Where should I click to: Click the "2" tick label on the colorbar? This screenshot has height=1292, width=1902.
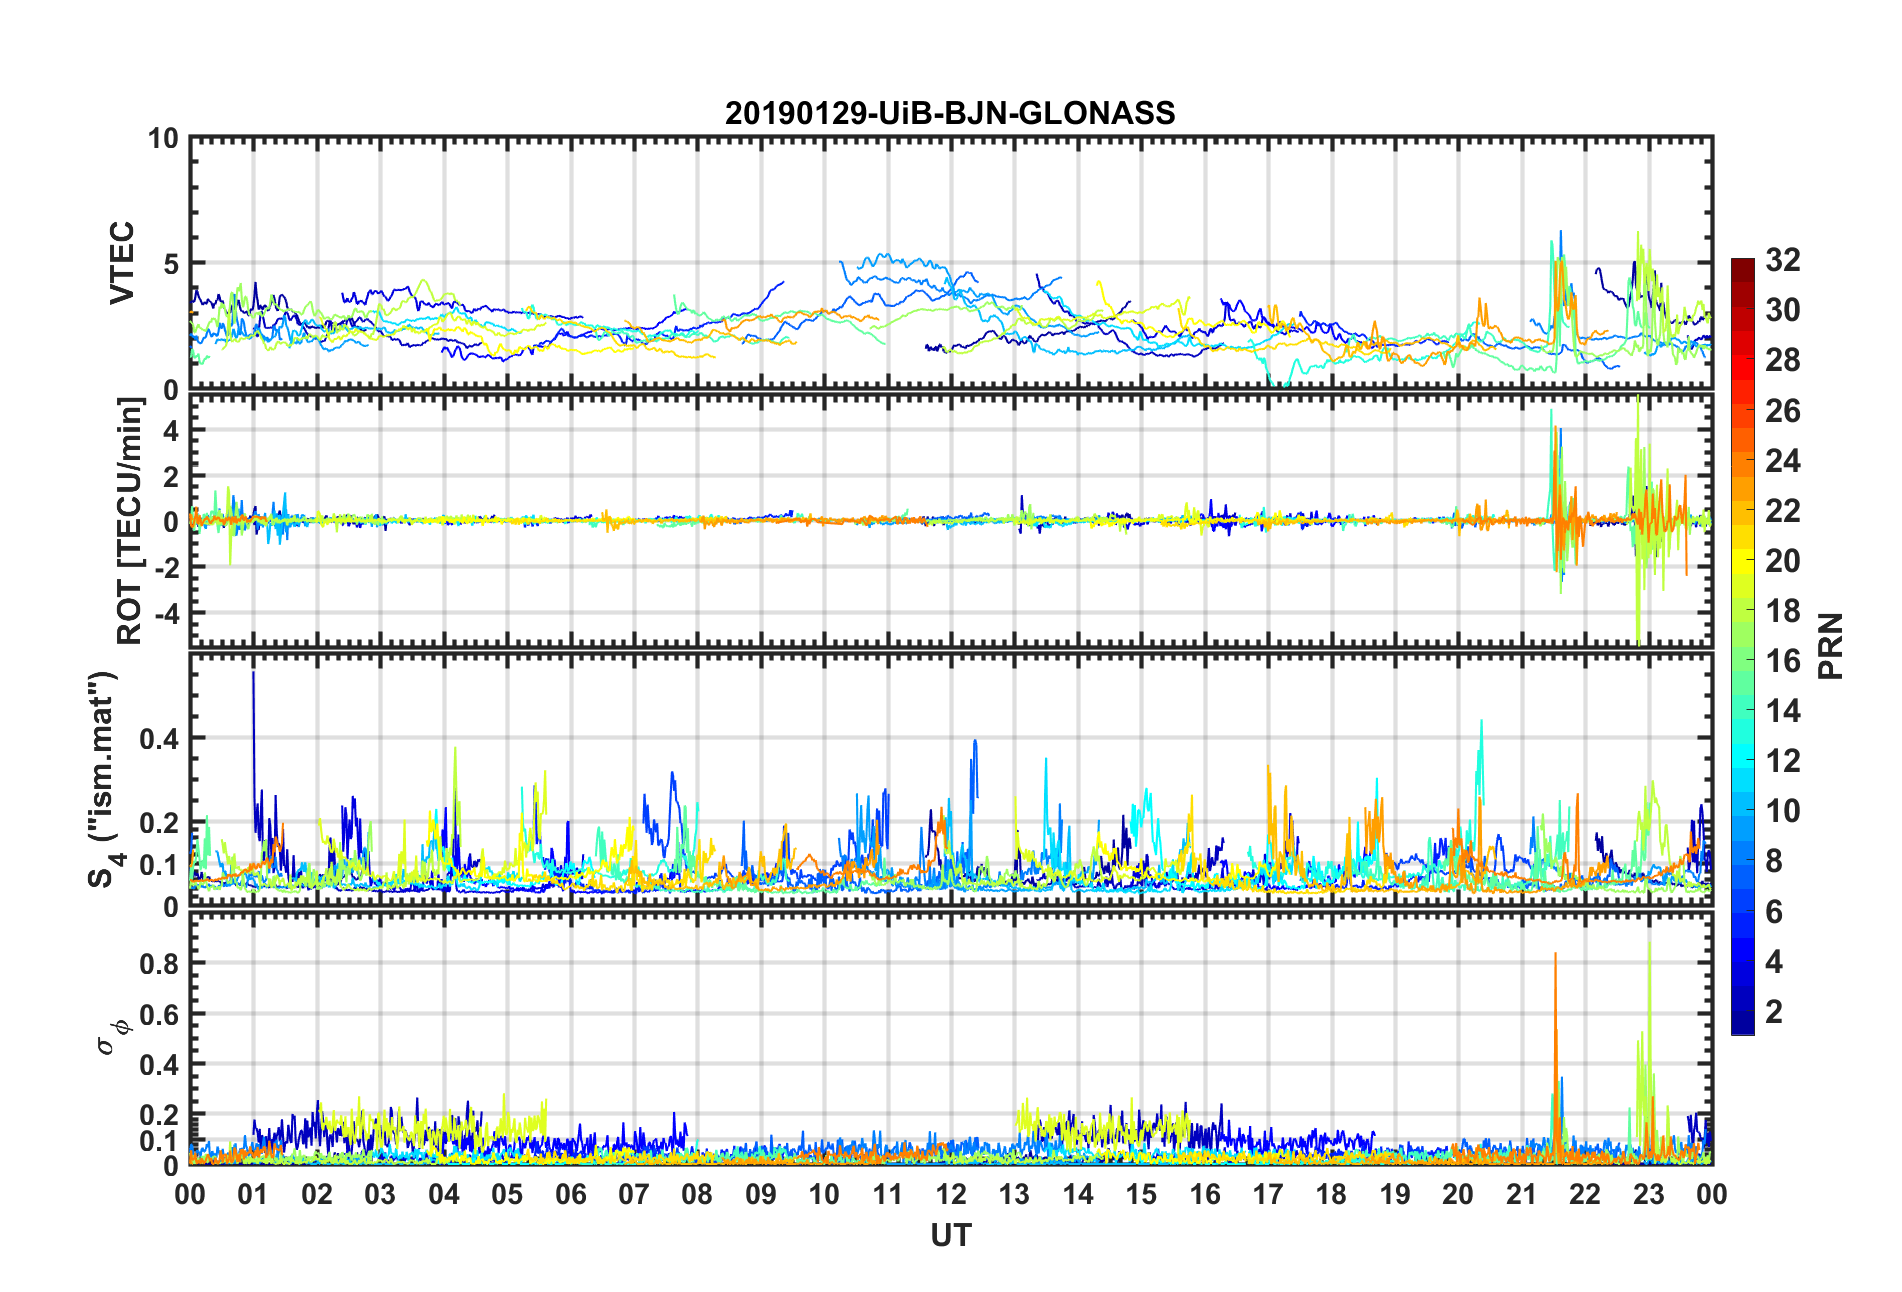coord(1774,1012)
